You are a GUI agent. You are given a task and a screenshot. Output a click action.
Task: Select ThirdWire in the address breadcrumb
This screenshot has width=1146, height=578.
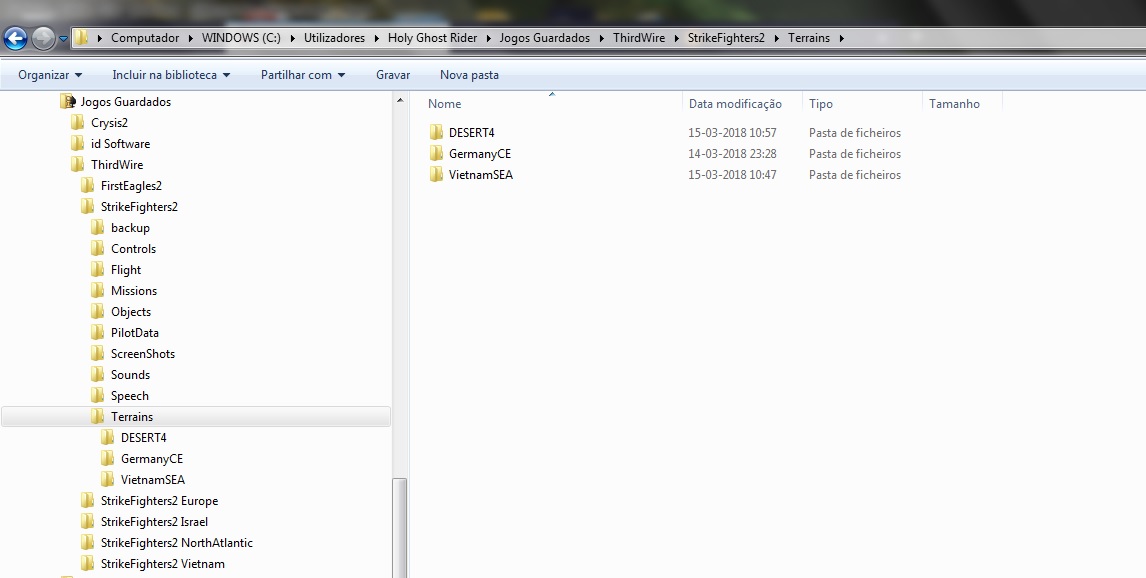[639, 38]
